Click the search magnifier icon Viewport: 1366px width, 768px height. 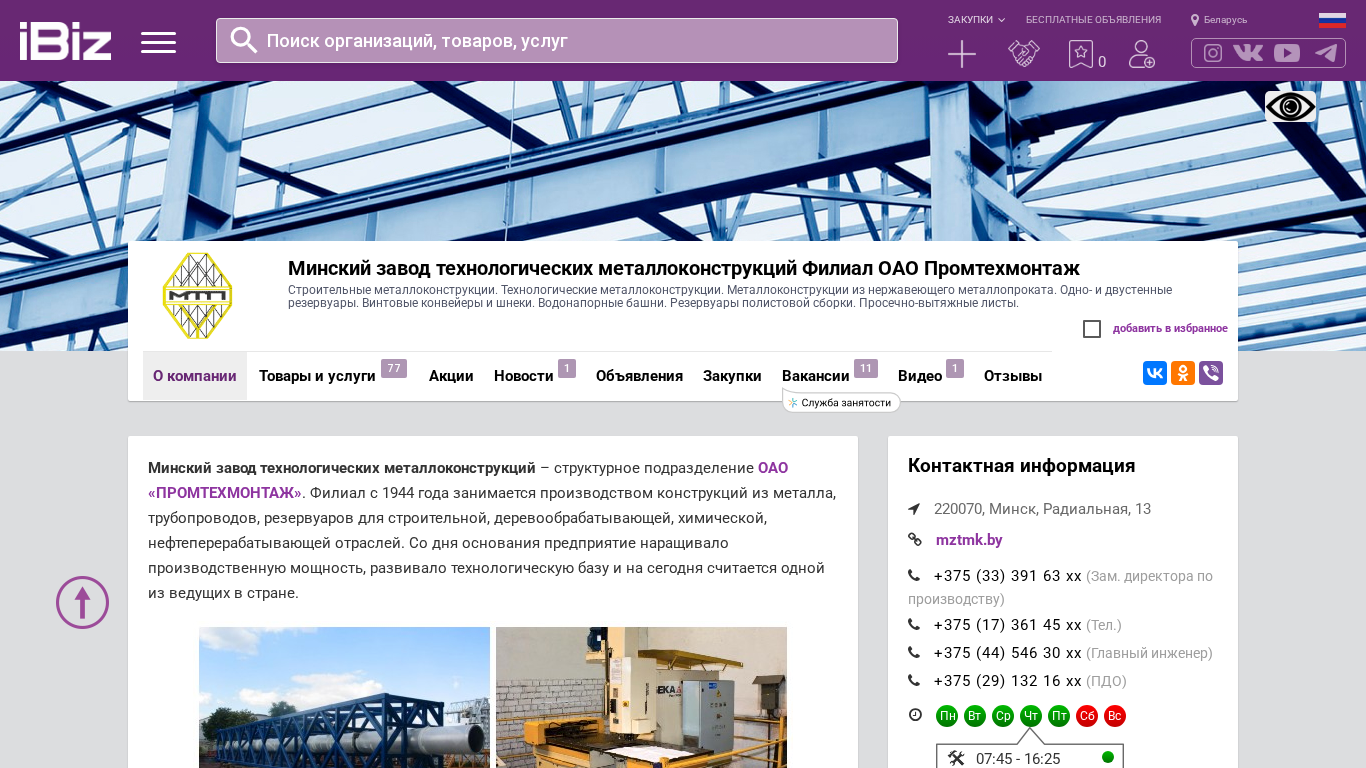point(244,40)
